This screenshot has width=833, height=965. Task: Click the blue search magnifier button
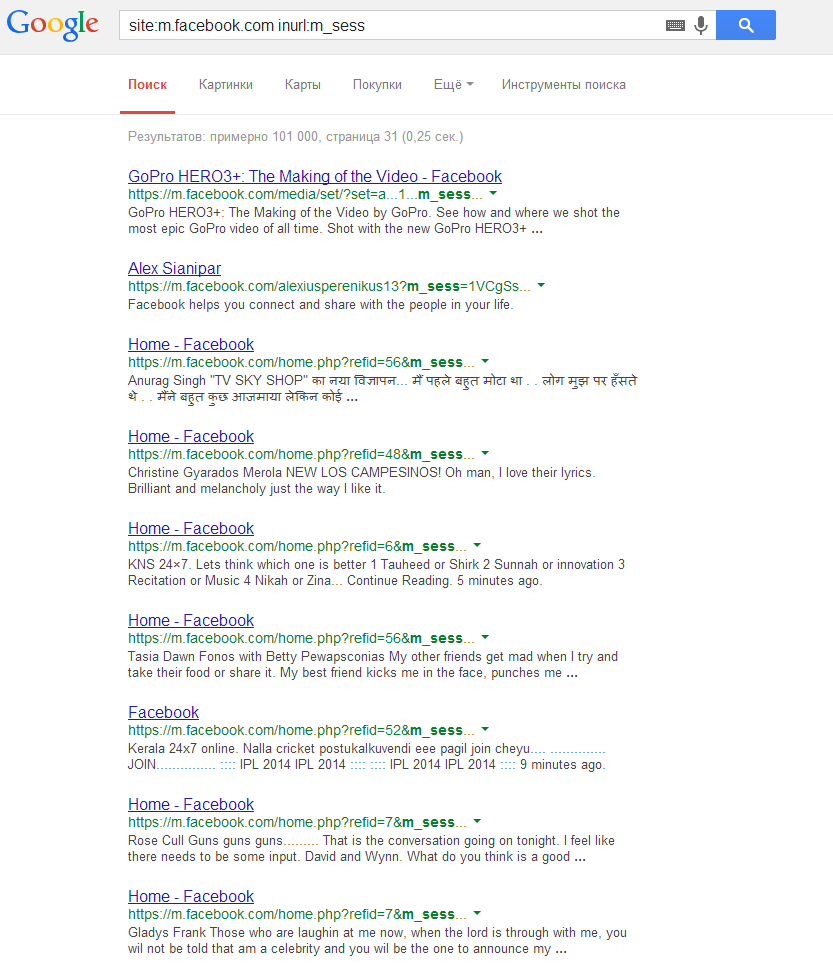pyautogui.click(x=746, y=25)
